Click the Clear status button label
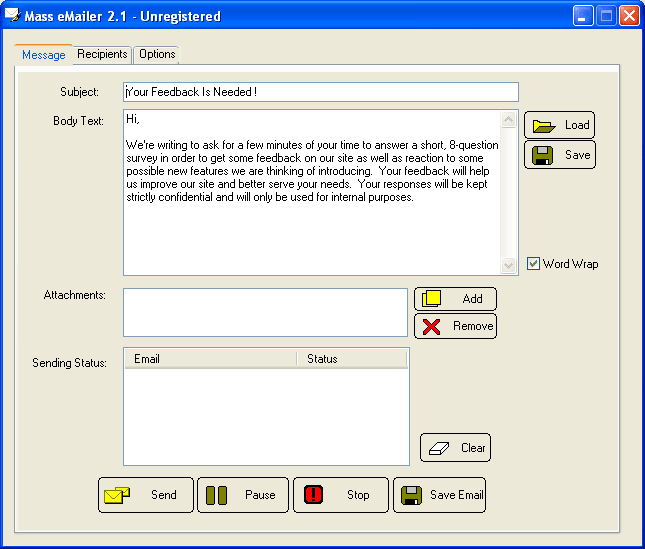The image size is (645, 549). 473,447
